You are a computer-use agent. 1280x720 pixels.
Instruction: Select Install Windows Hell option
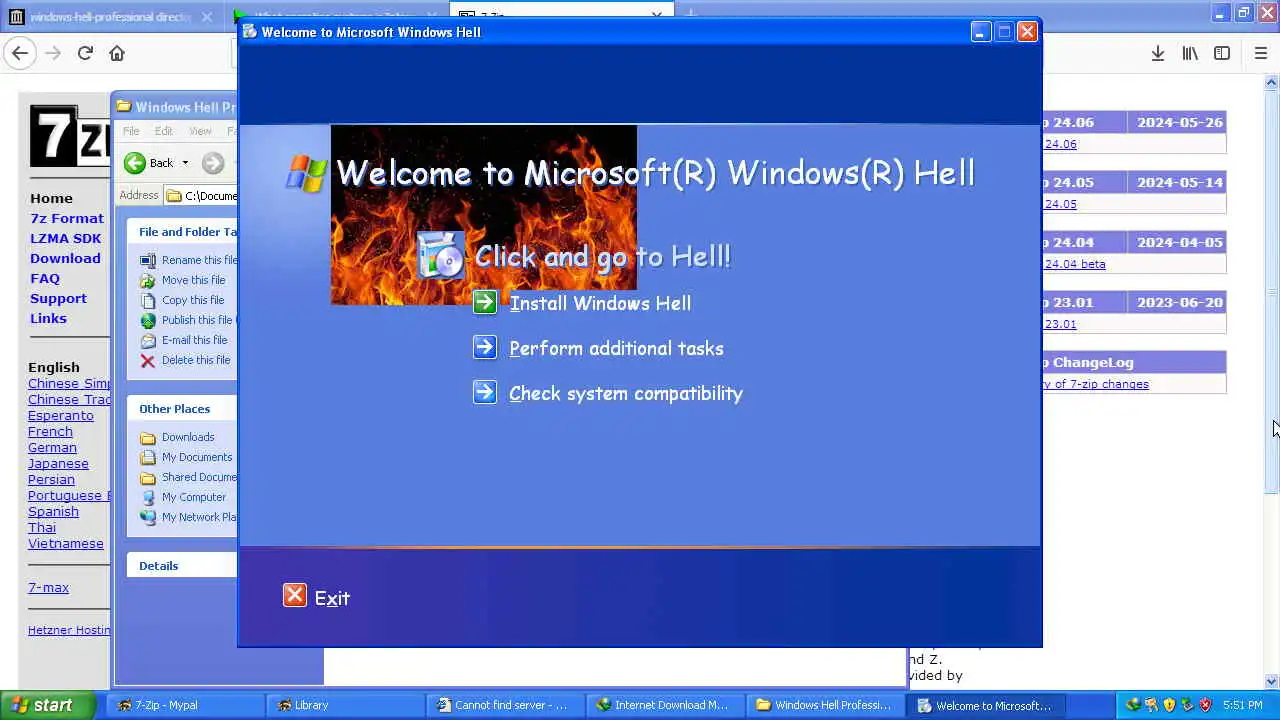[600, 303]
